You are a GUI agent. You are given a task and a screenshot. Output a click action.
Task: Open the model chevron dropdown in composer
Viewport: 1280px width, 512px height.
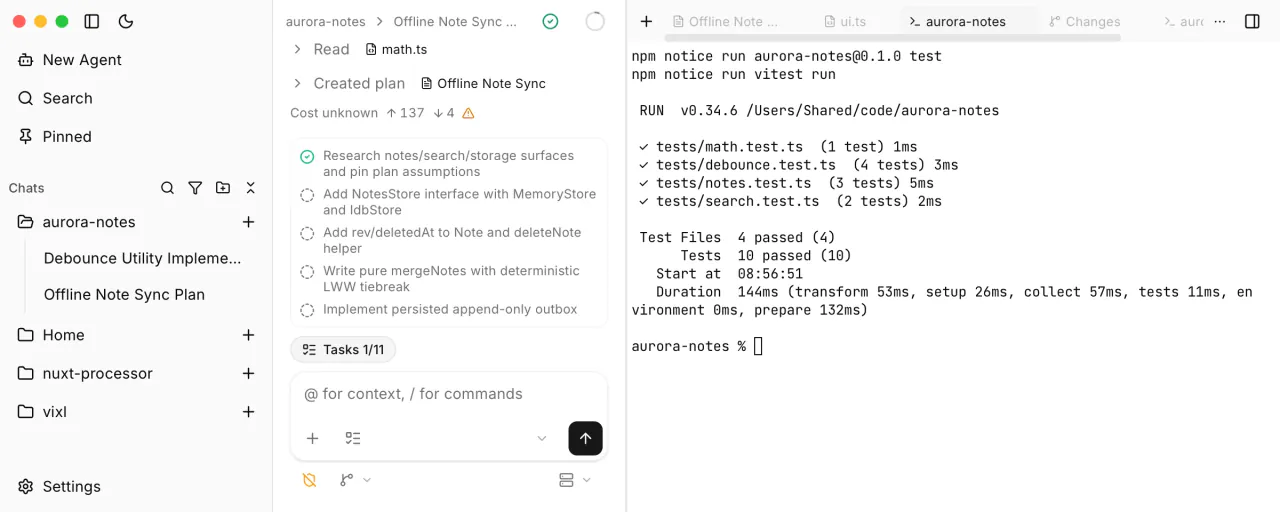(542, 438)
